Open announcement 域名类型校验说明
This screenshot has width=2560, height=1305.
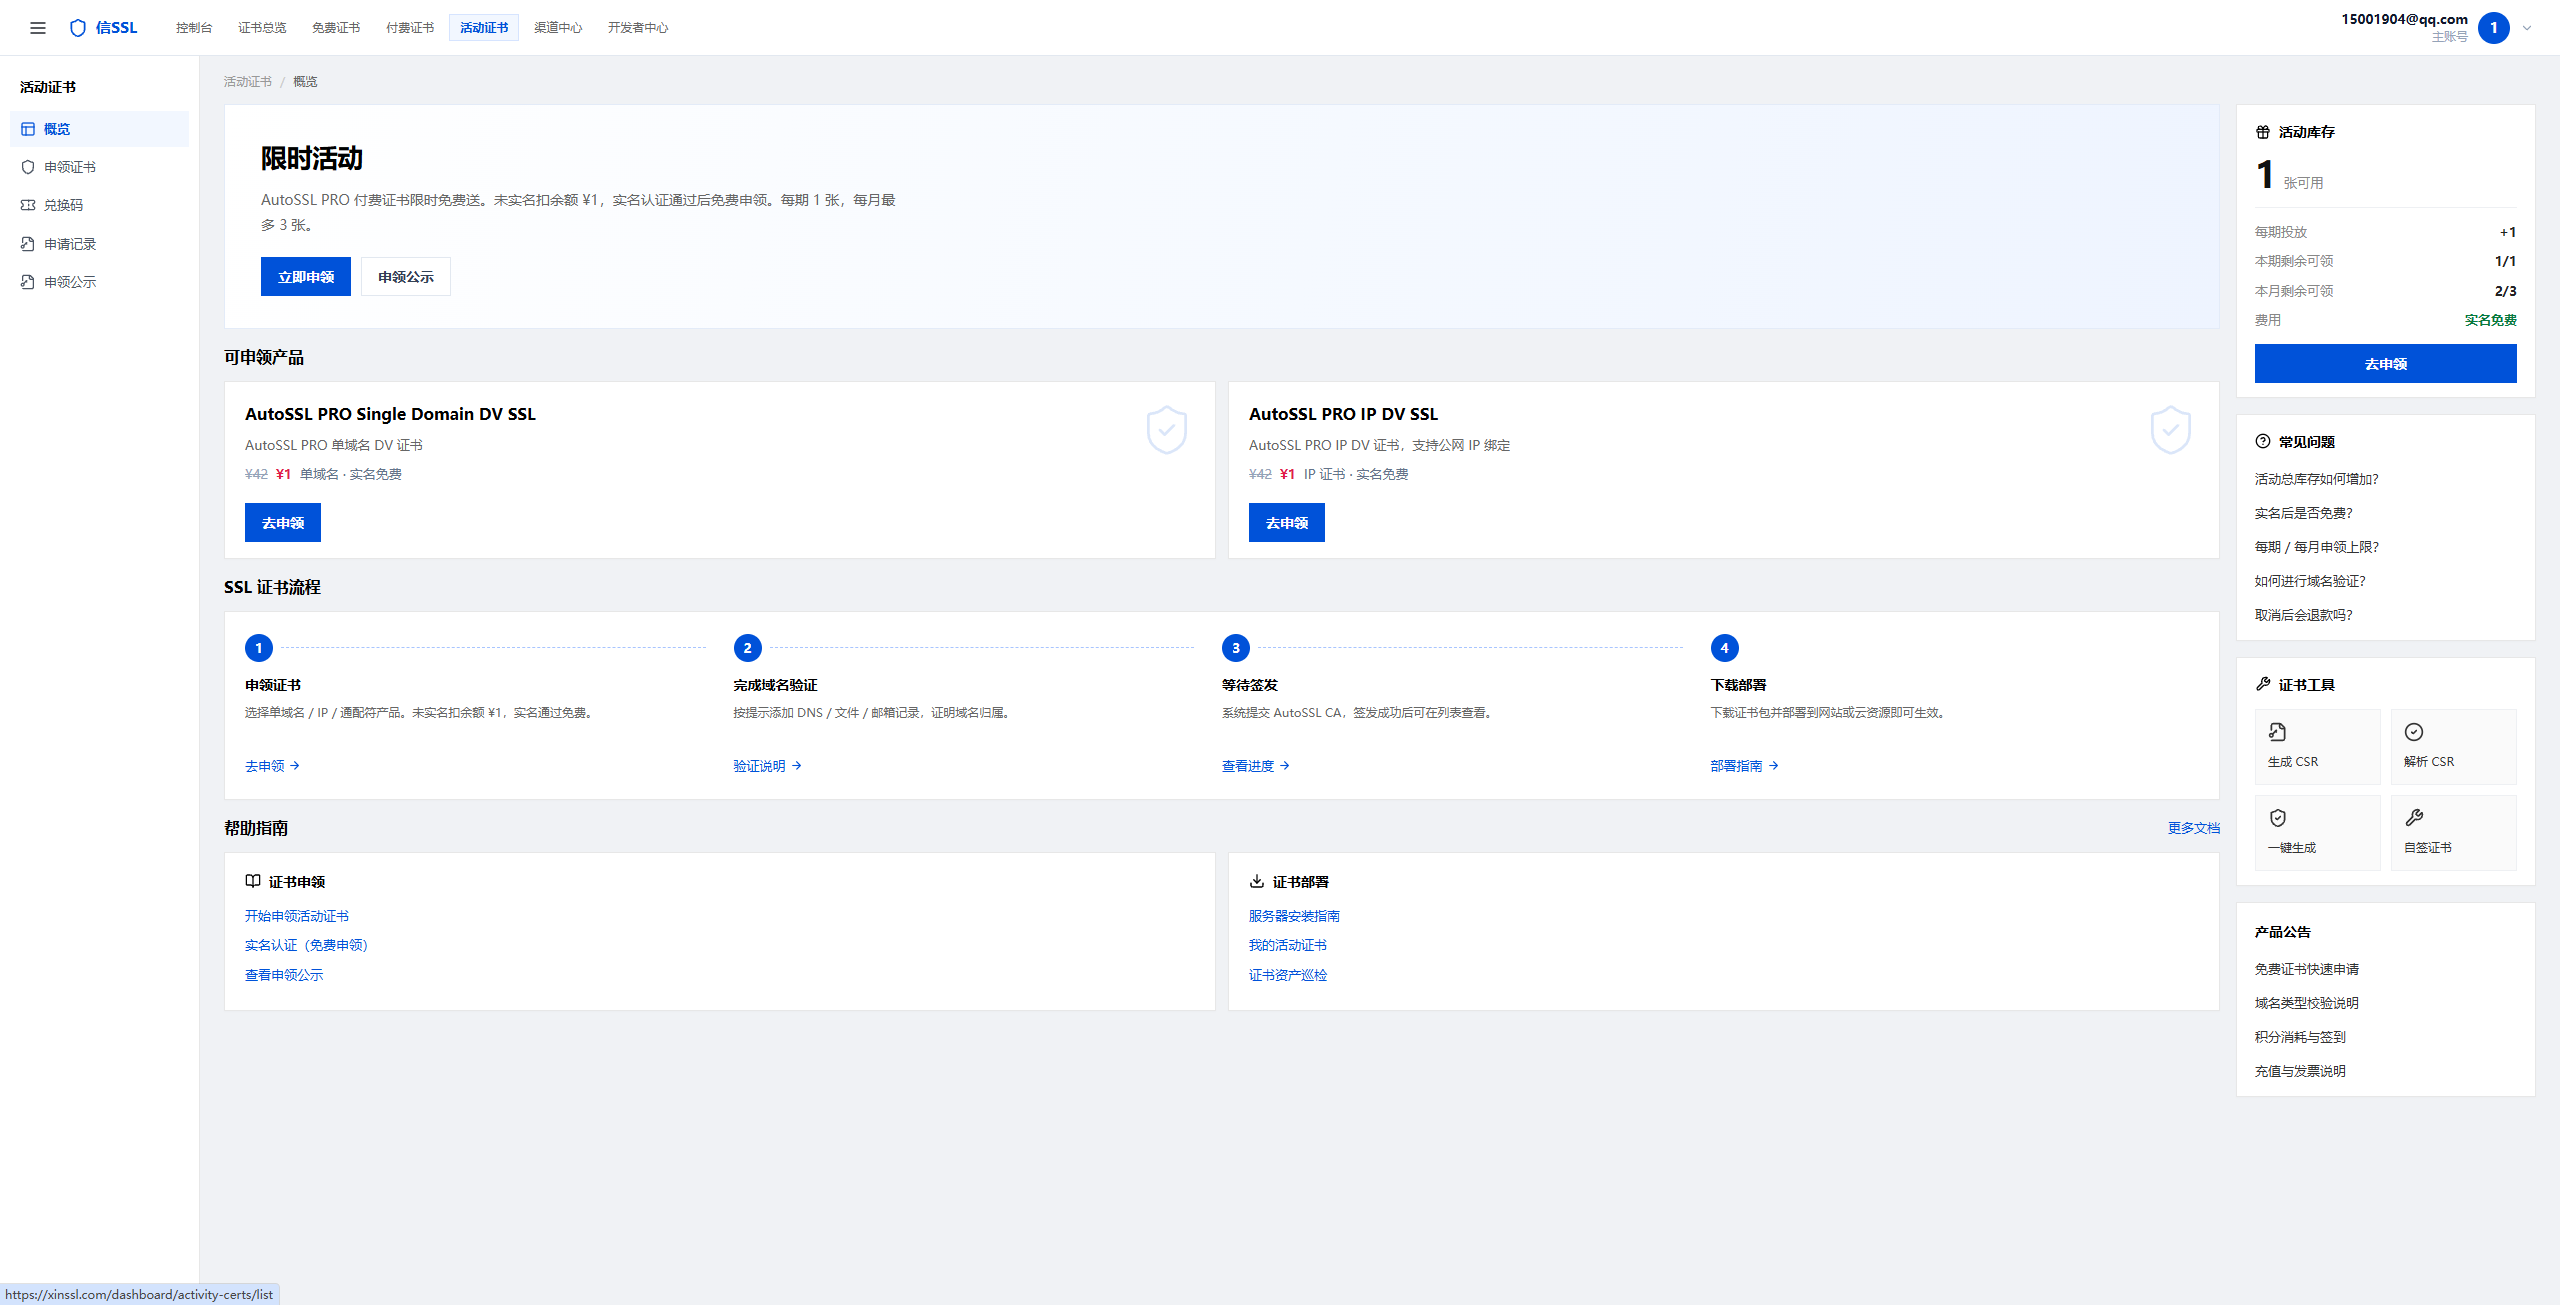(2307, 1003)
